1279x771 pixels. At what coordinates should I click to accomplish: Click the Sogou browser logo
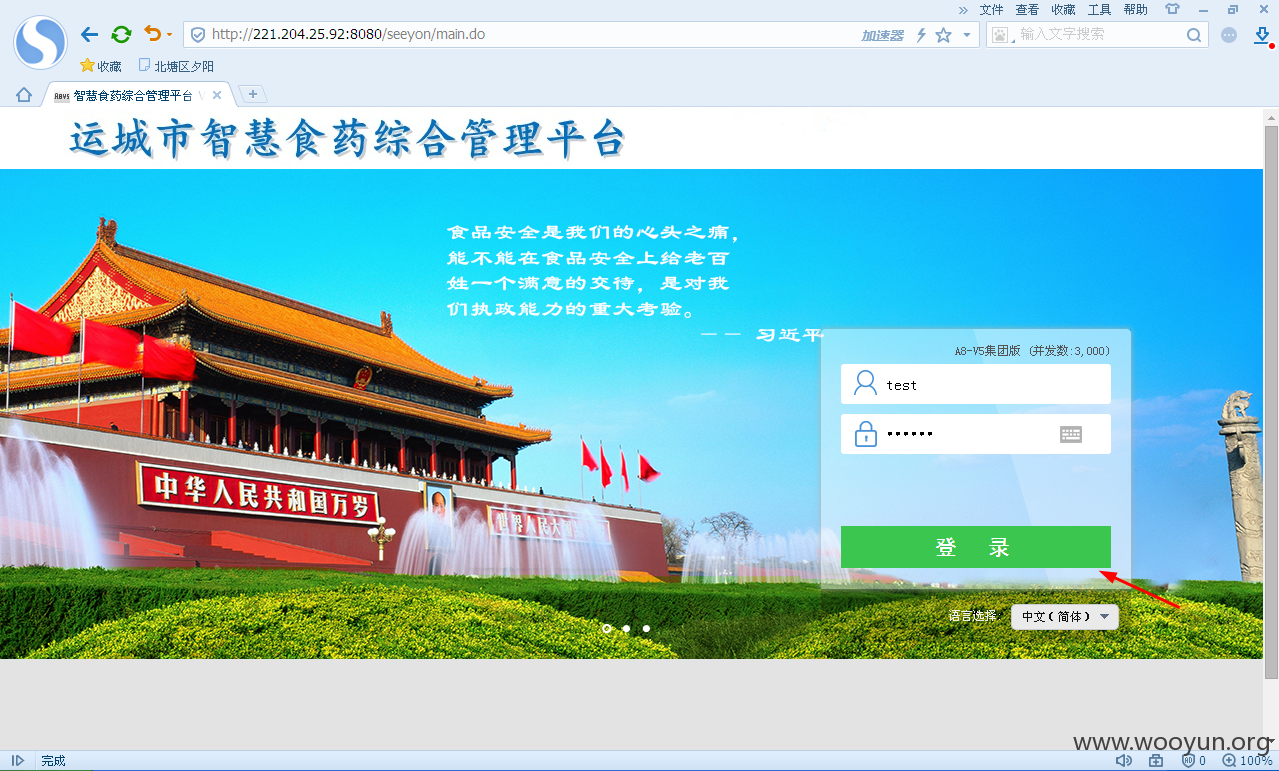[x=40, y=42]
